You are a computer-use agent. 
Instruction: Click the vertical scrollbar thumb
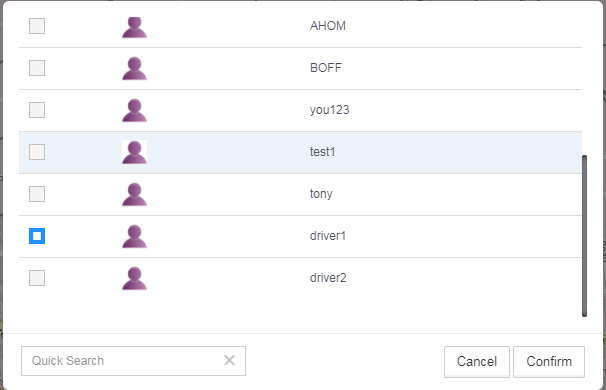(x=584, y=236)
